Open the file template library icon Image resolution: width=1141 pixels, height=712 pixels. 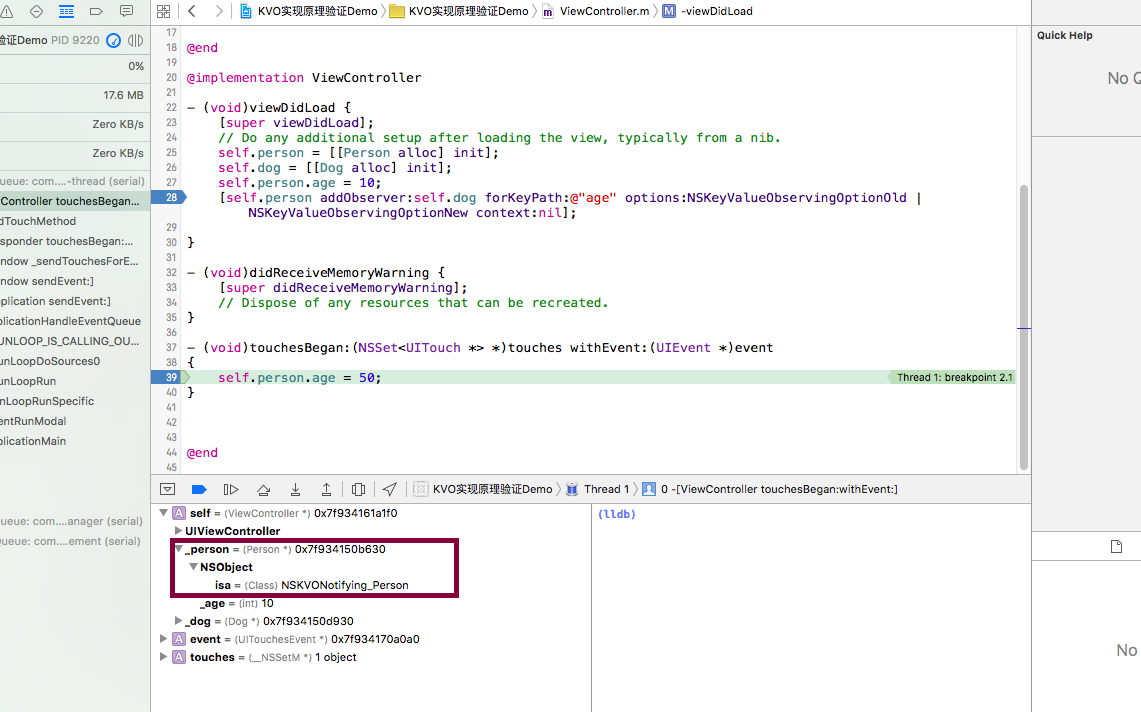[x=1116, y=547]
